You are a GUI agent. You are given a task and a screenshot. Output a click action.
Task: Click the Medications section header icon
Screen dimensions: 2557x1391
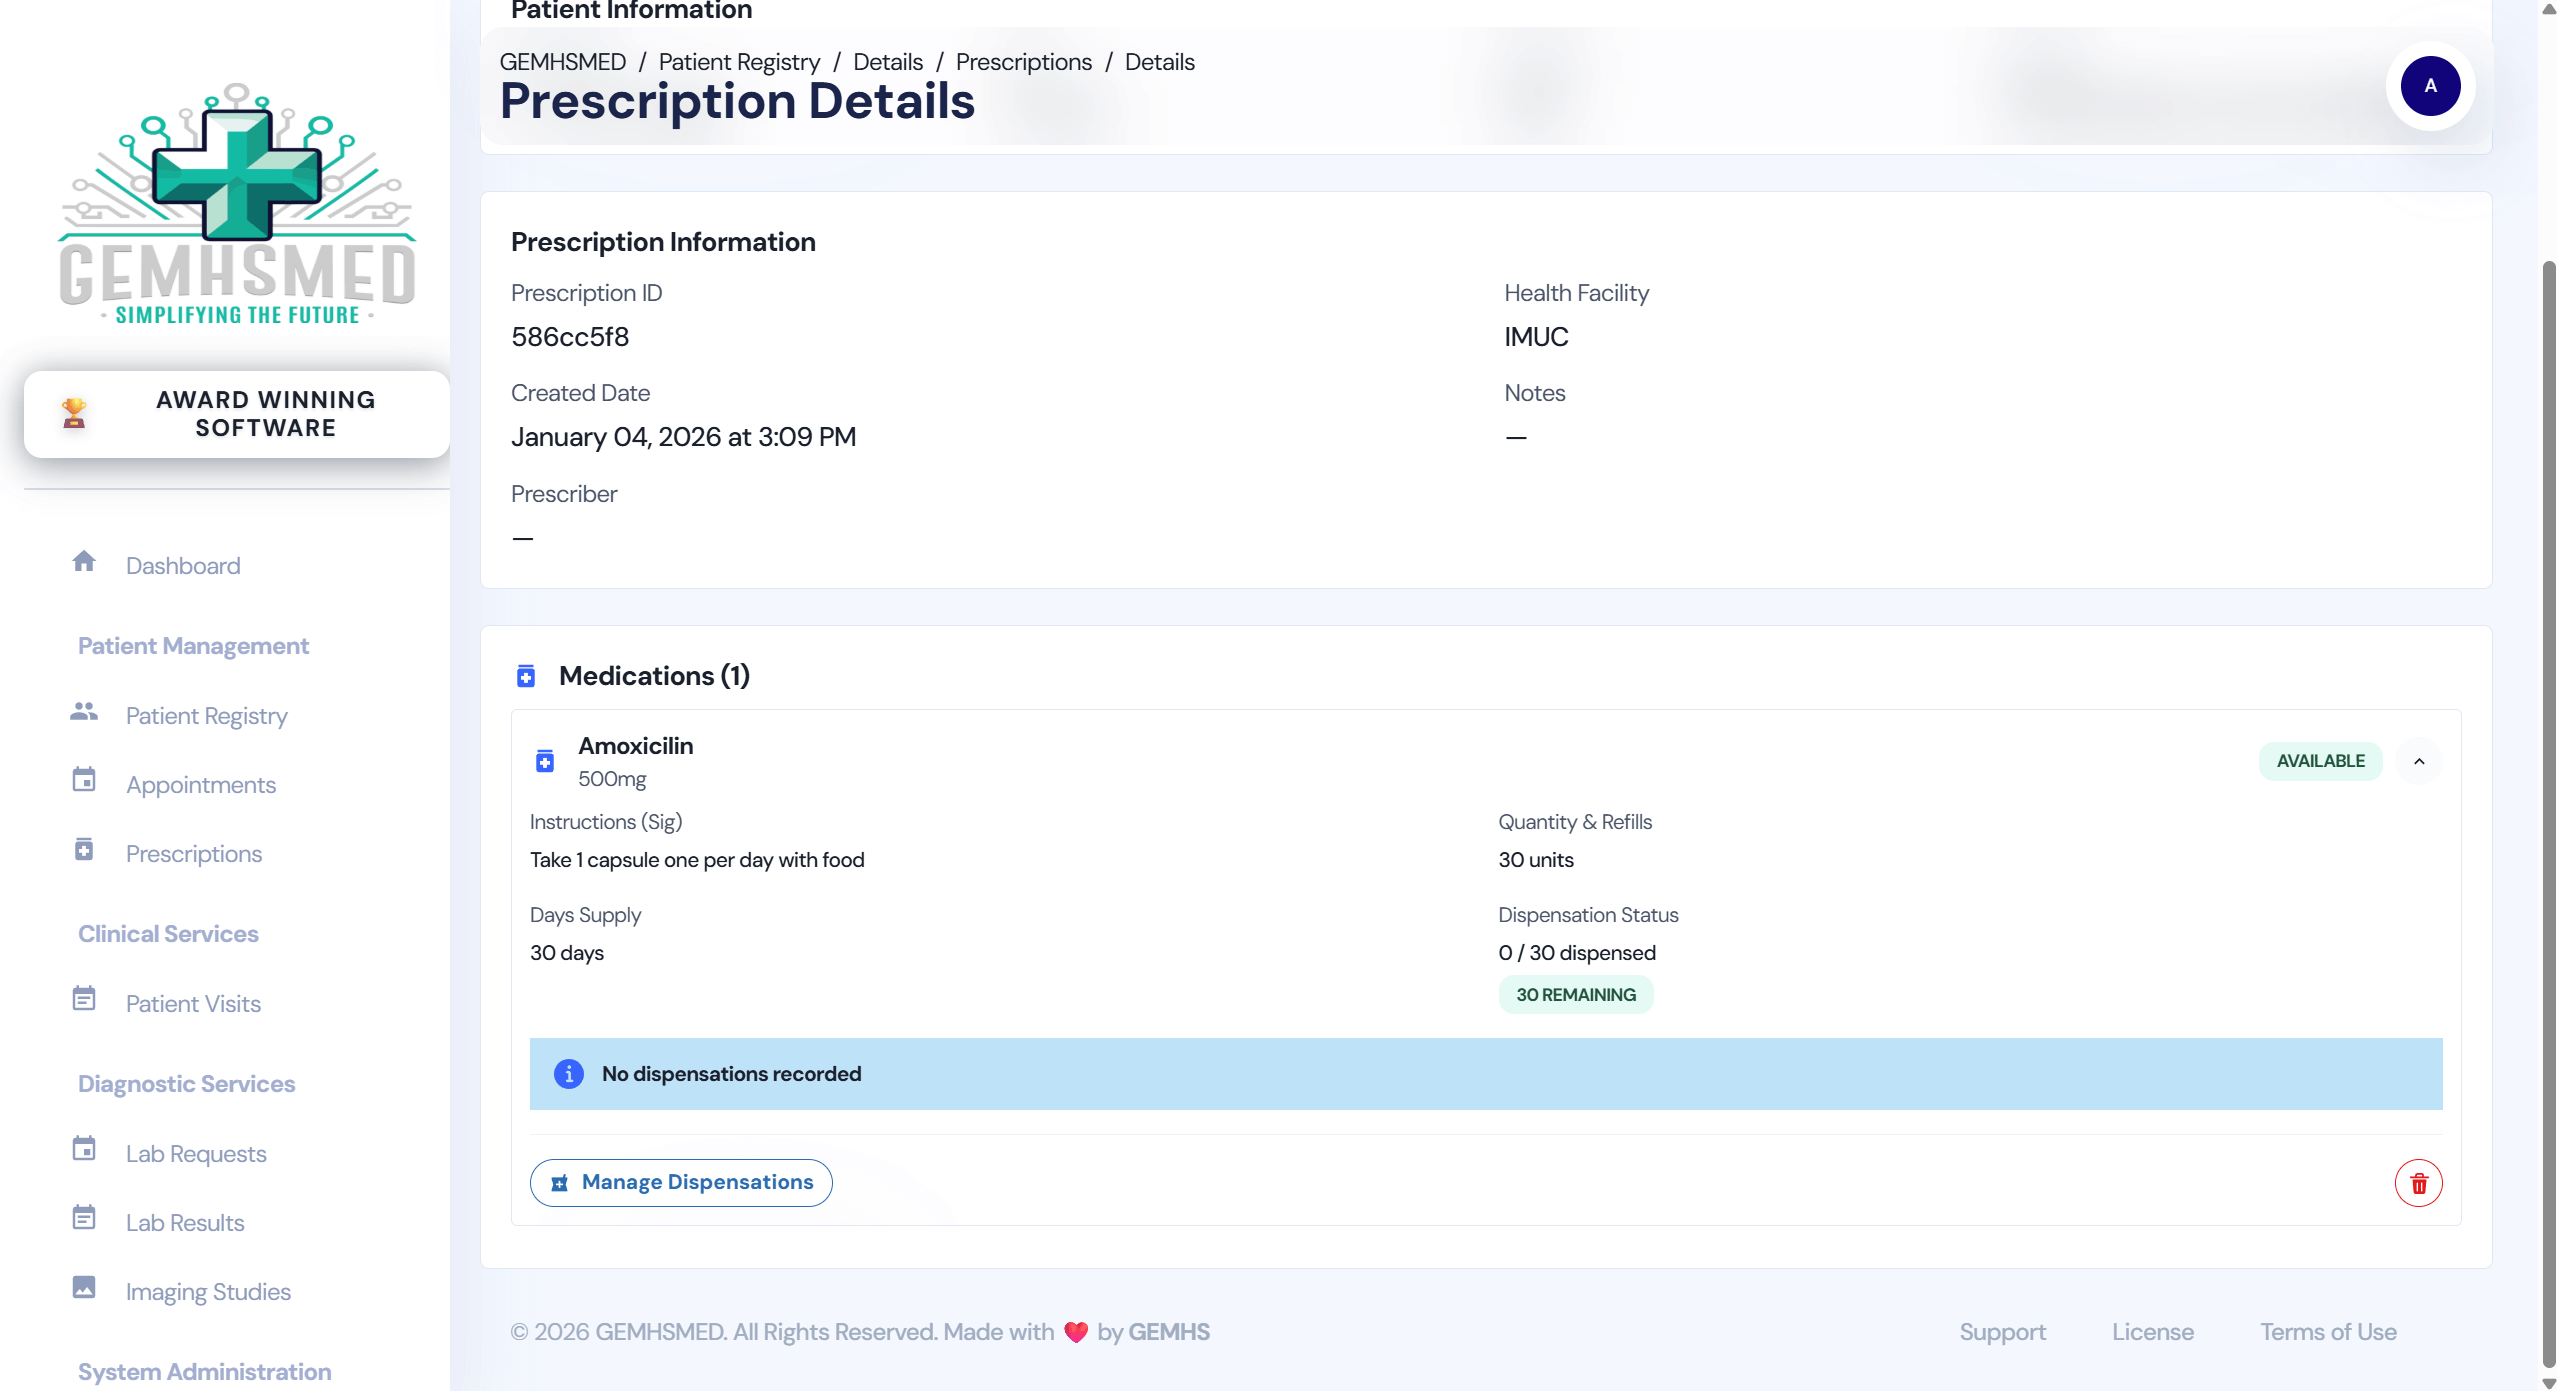(526, 677)
